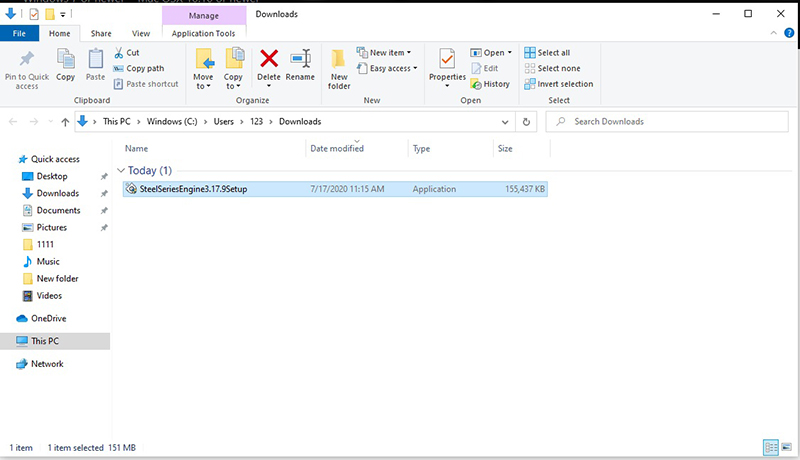Viewport: 800px width, 460px height.
Task: Go up one folder level arrow
Action: [65, 122]
